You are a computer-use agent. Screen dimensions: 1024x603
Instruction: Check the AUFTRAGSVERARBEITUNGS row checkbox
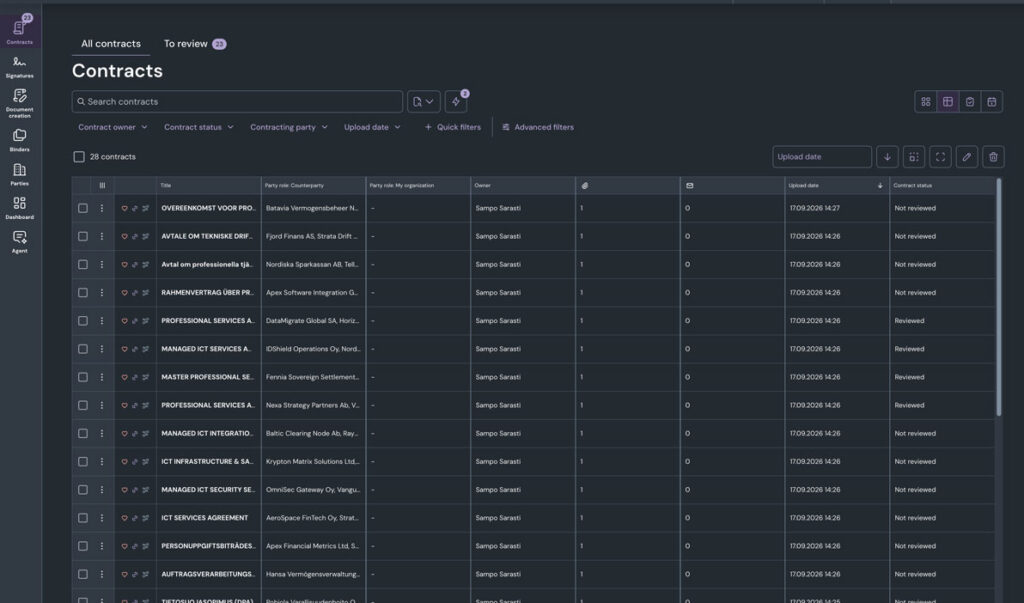pos(83,574)
